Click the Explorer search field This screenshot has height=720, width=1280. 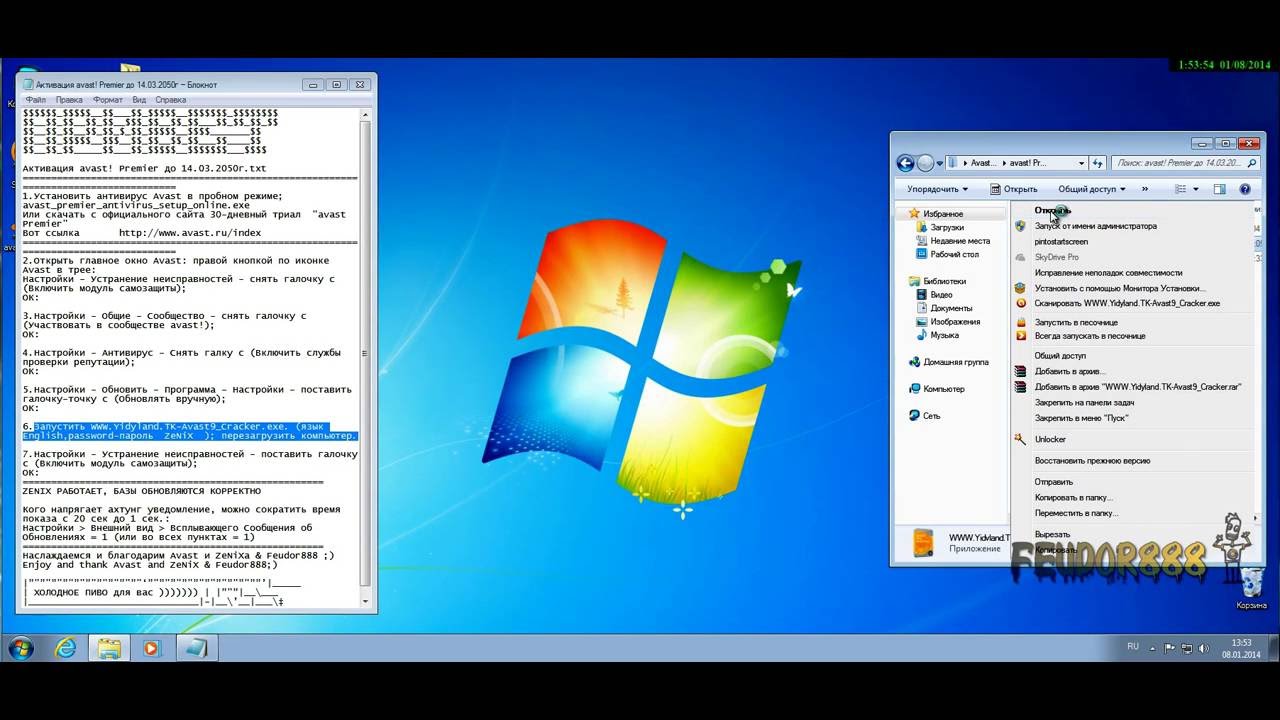[1185, 163]
